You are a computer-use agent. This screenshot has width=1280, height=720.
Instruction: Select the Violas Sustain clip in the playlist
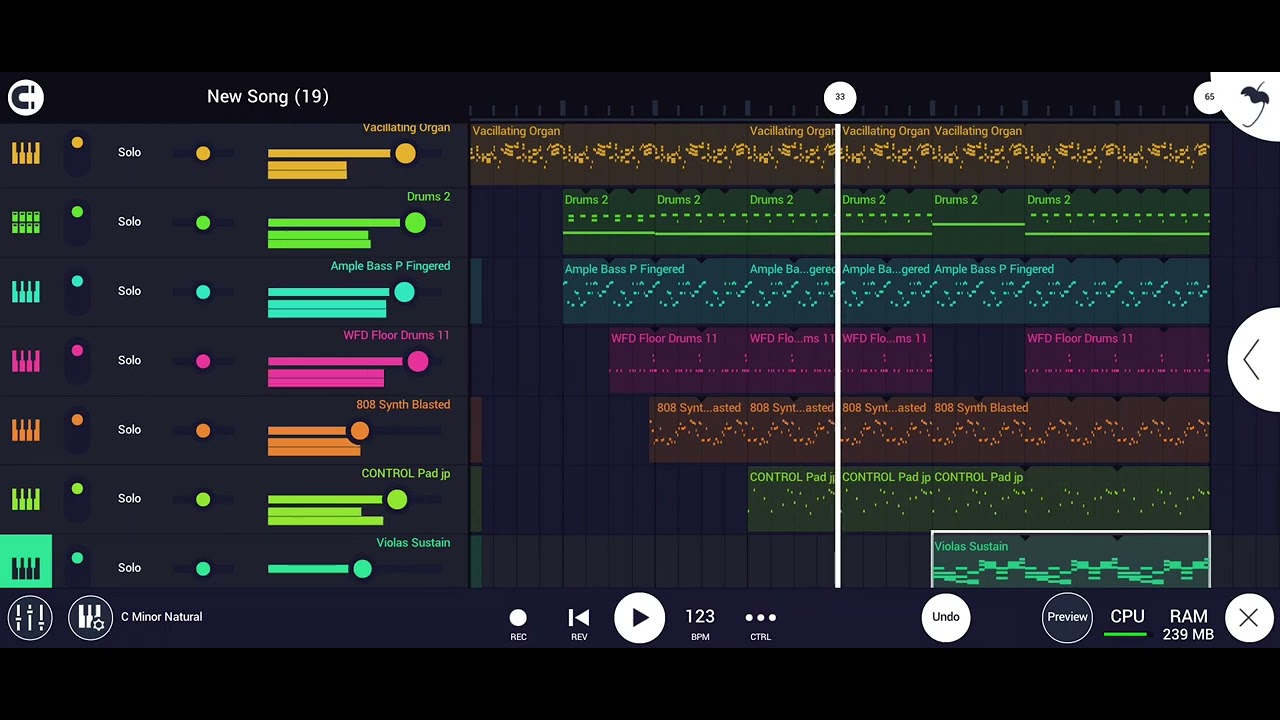(1071, 560)
